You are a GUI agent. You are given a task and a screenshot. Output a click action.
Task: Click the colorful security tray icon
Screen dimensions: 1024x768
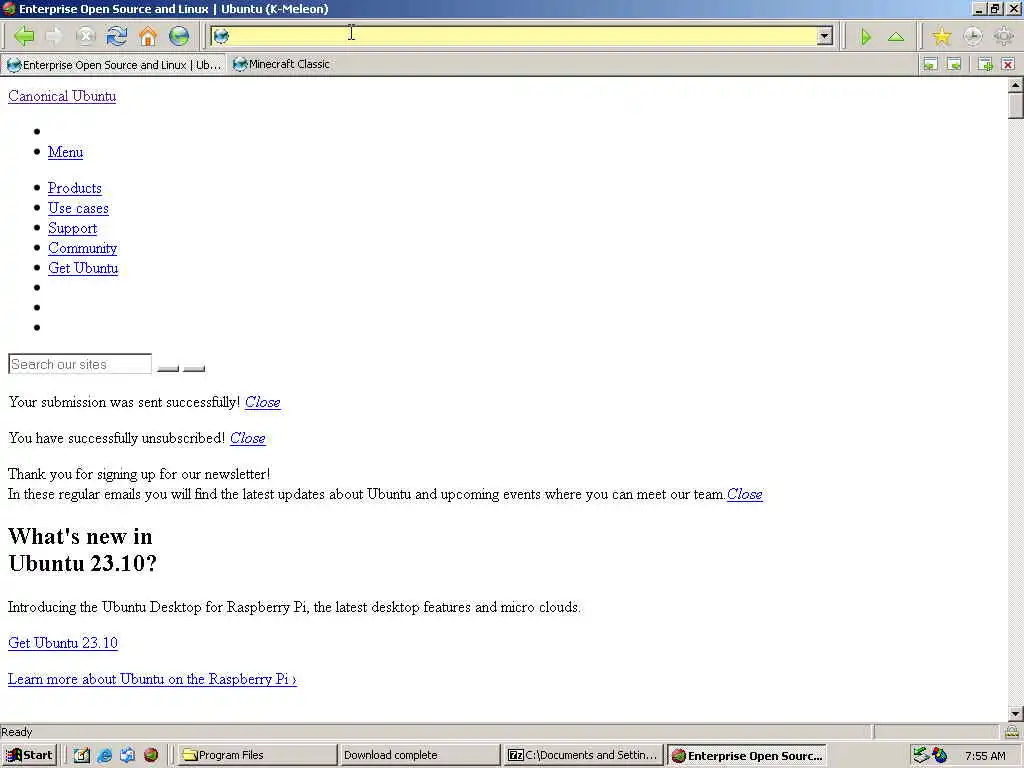(939, 755)
